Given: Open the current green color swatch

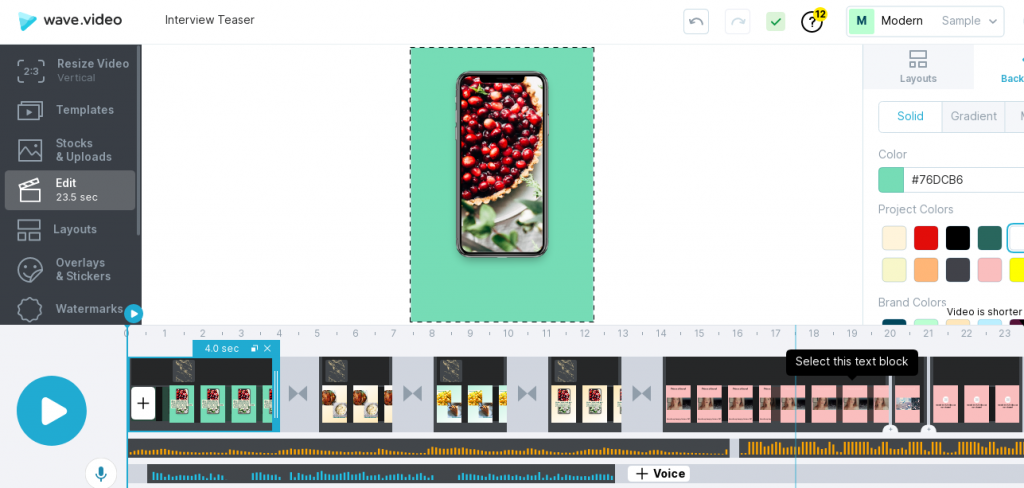Looking at the screenshot, I should click(x=891, y=180).
